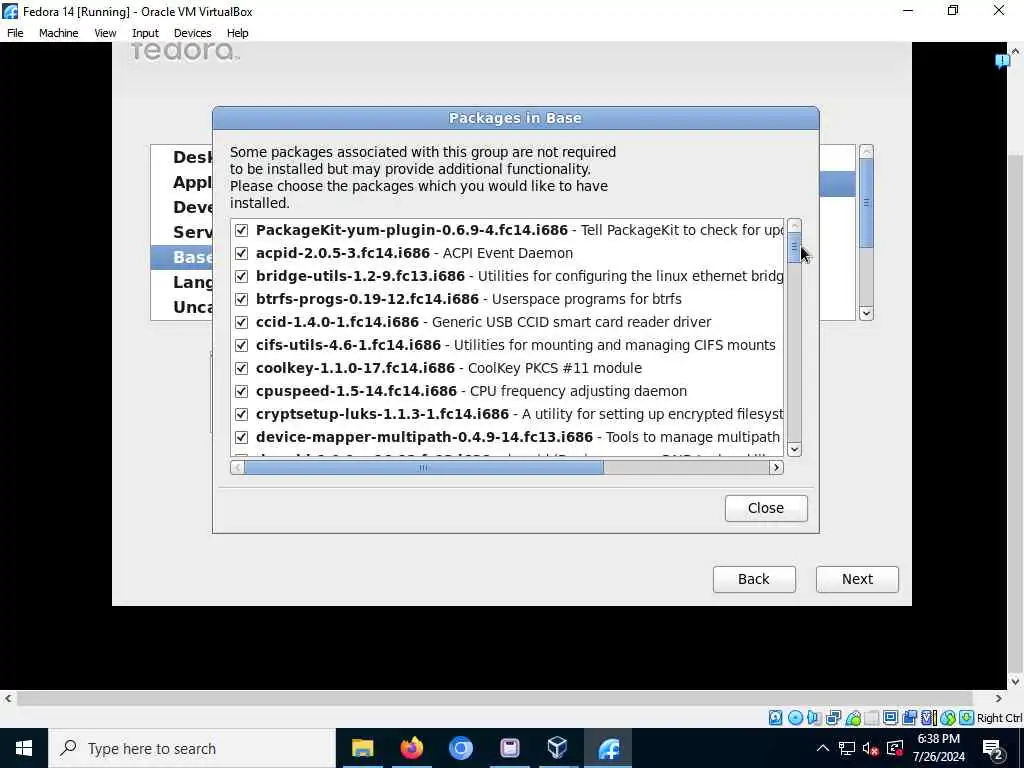Click the keyboard capture green arrow icon
The width and height of the screenshot is (1024, 768).
tap(966, 718)
